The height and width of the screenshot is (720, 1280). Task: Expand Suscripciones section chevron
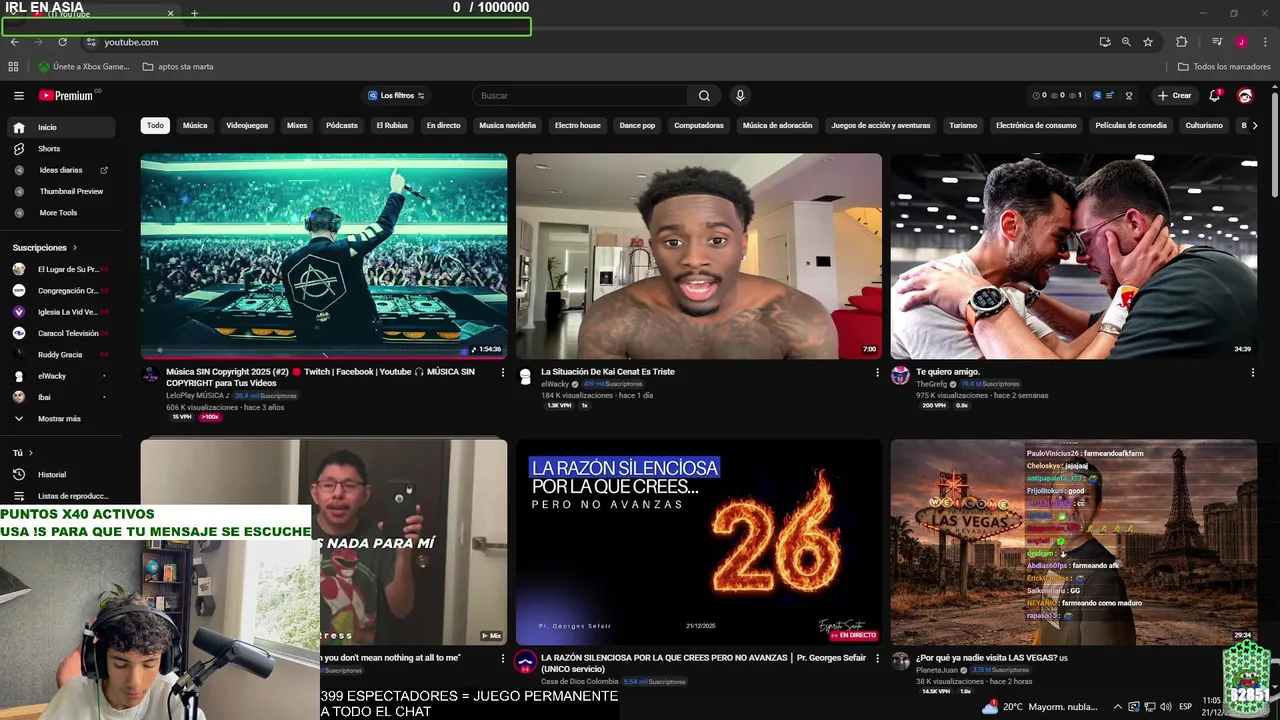pyautogui.click(x=75, y=248)
